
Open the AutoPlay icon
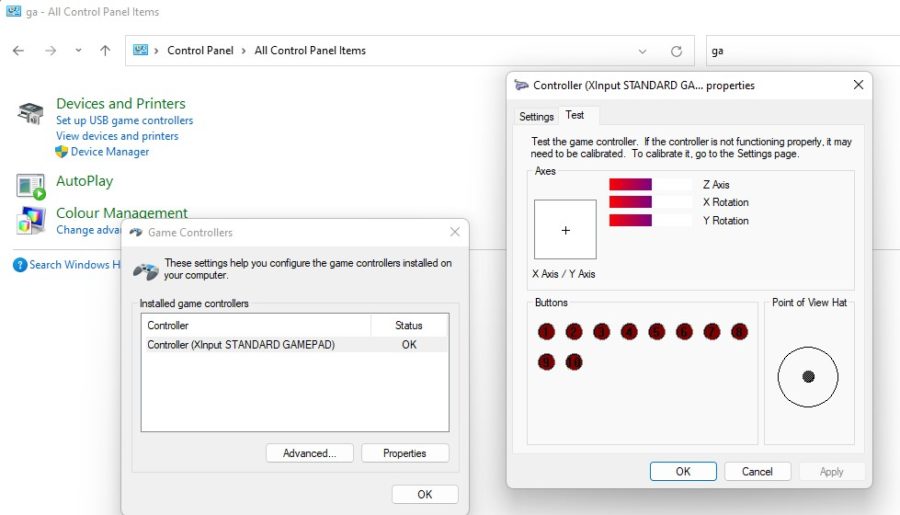pos(30,187)
